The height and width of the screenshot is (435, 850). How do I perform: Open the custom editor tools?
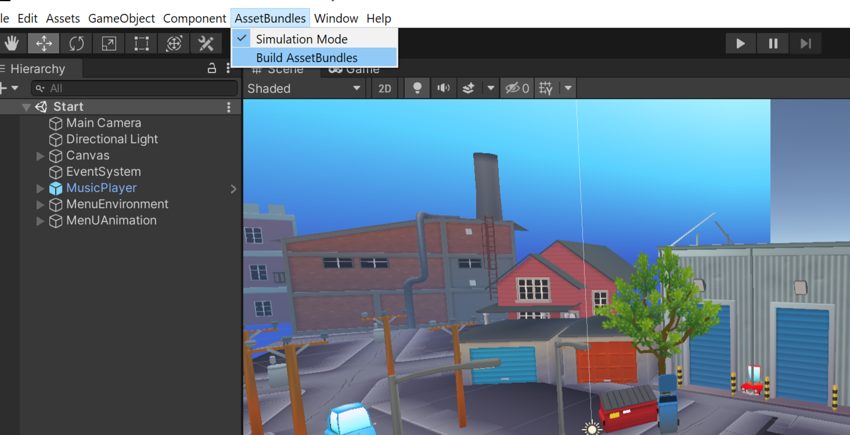click(x=206, y=43)
